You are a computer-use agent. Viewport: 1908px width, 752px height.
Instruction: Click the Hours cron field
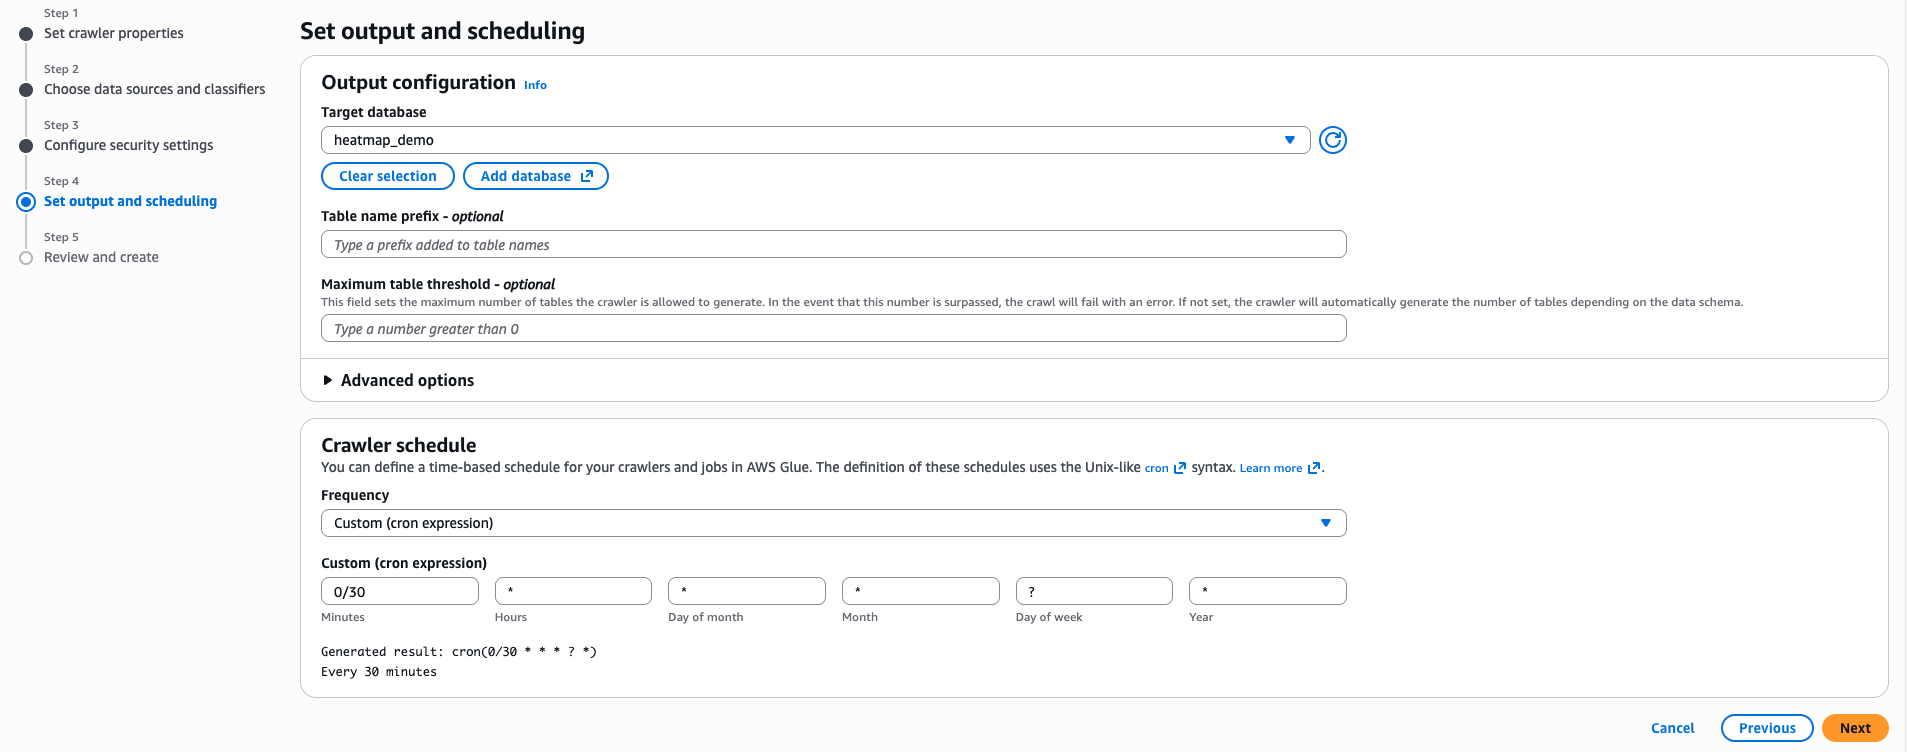[x=573, y=592]
